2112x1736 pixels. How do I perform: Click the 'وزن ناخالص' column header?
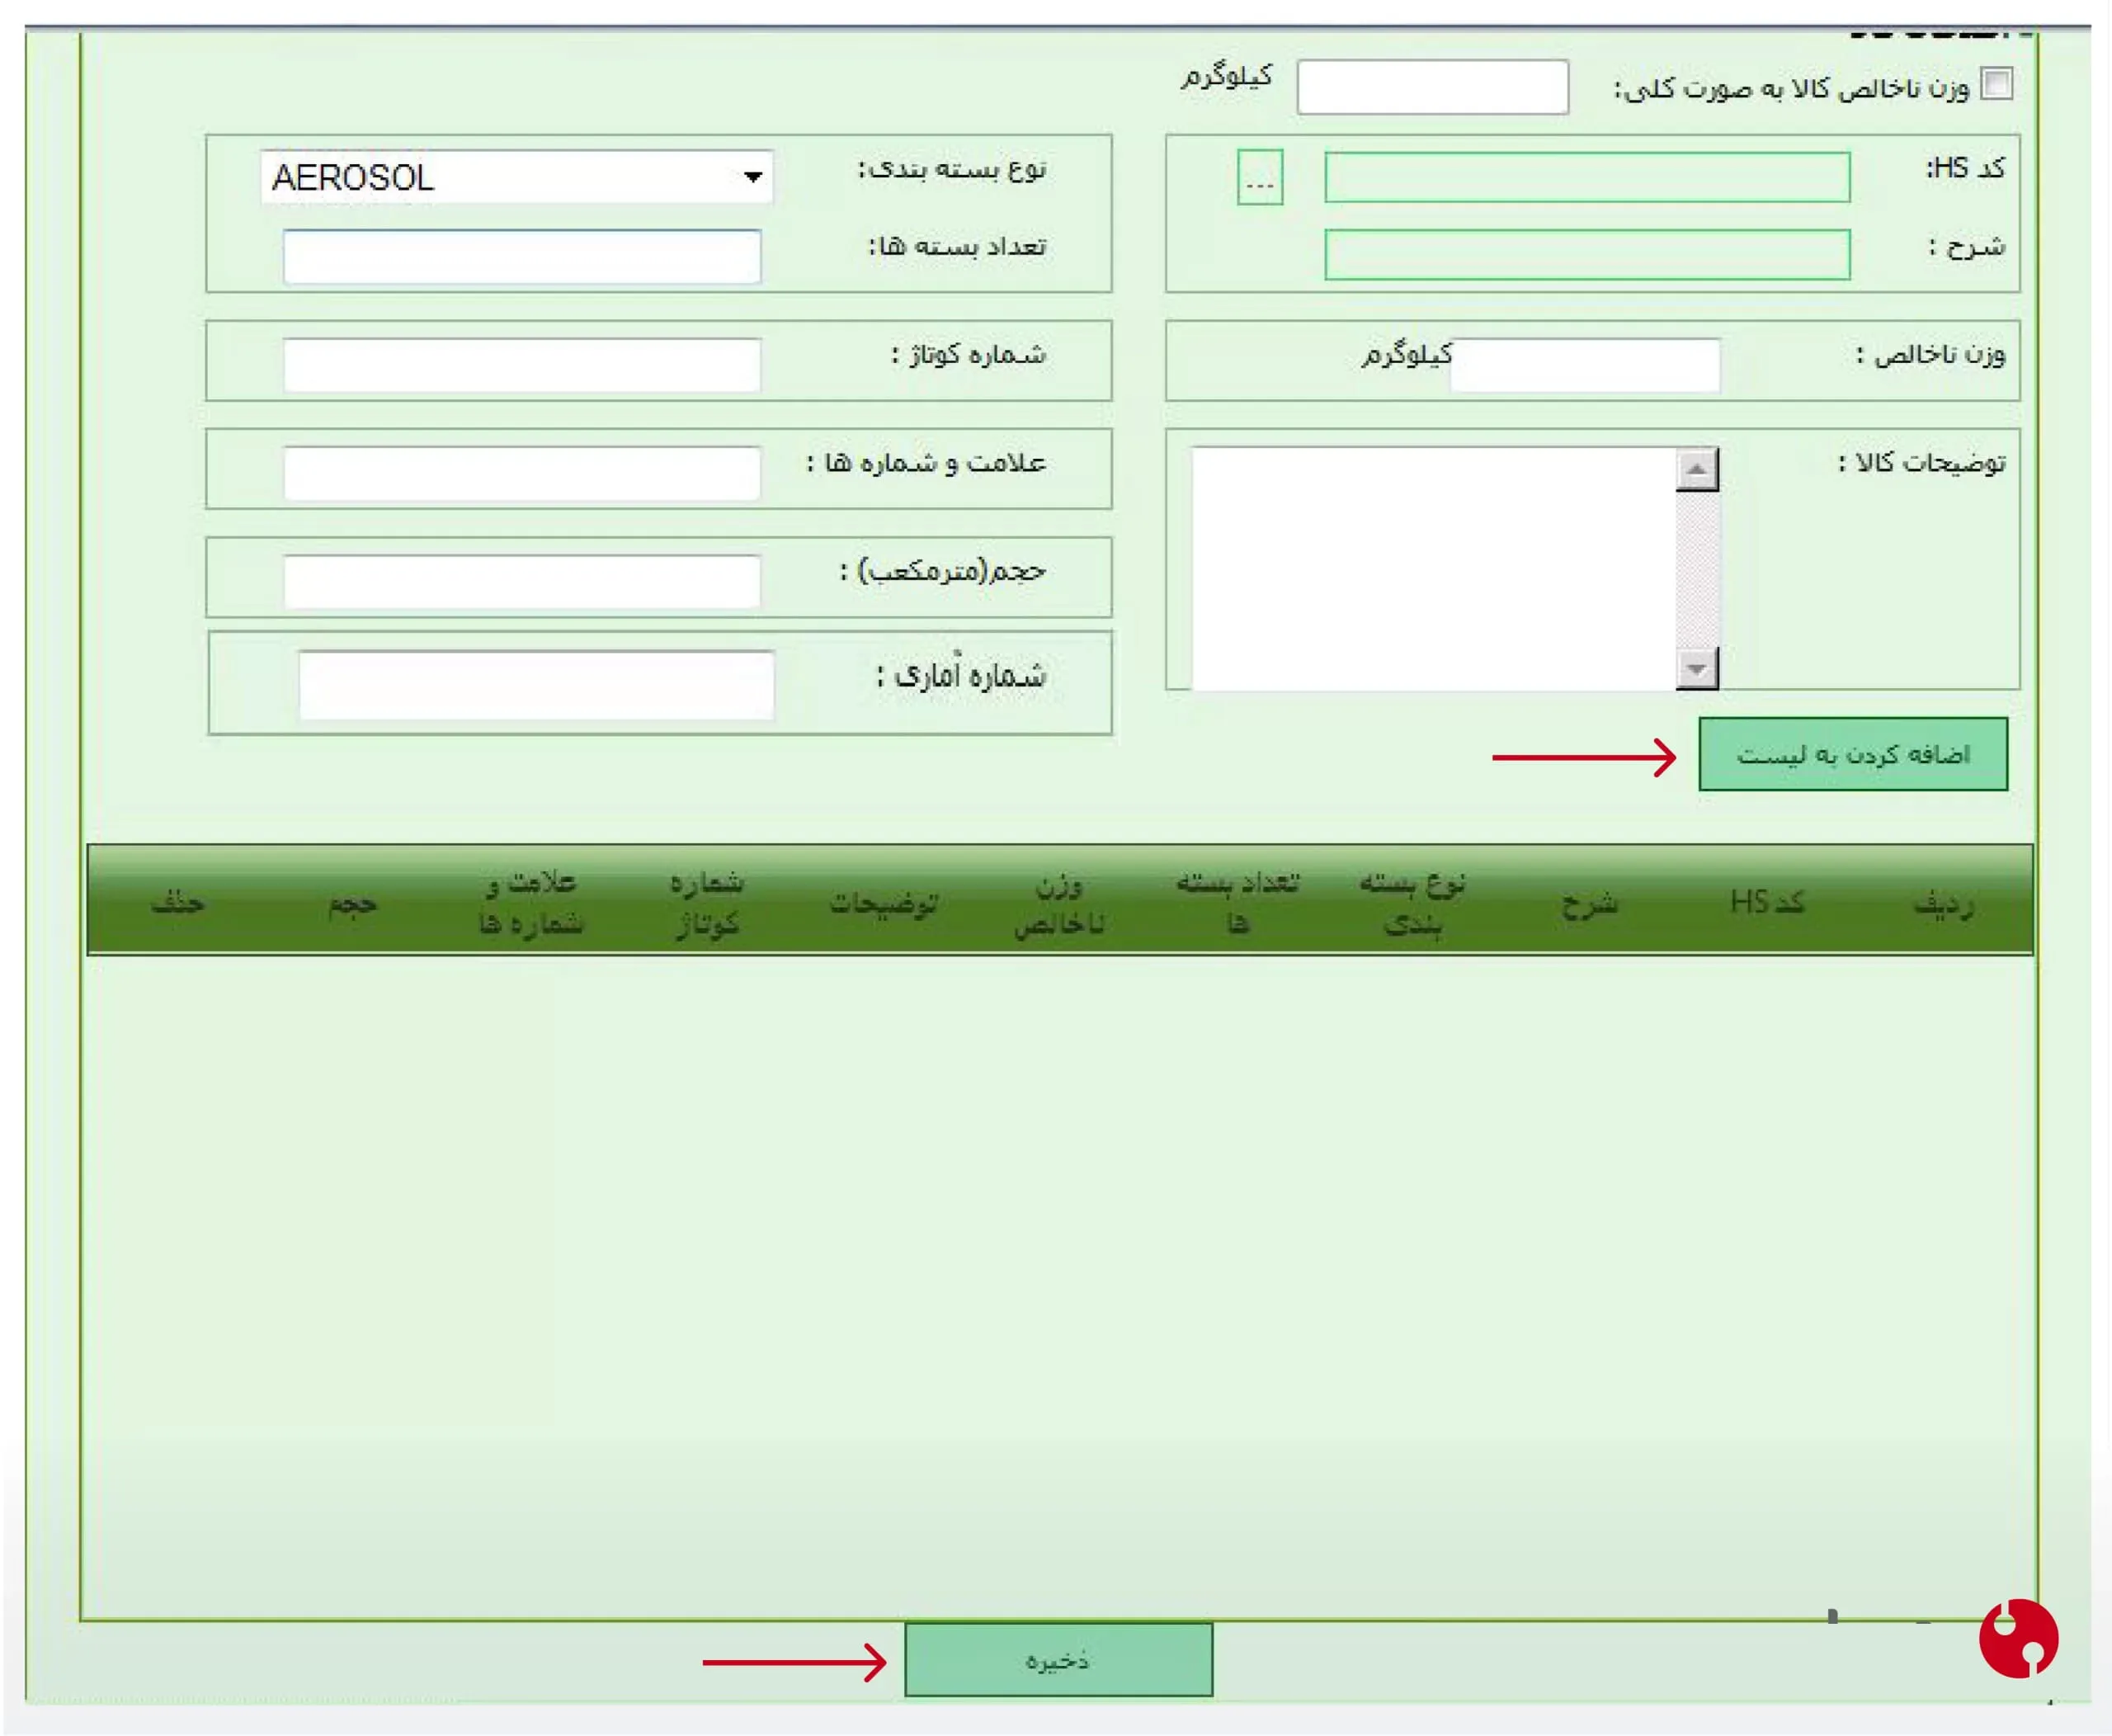tap(1059, 904)
